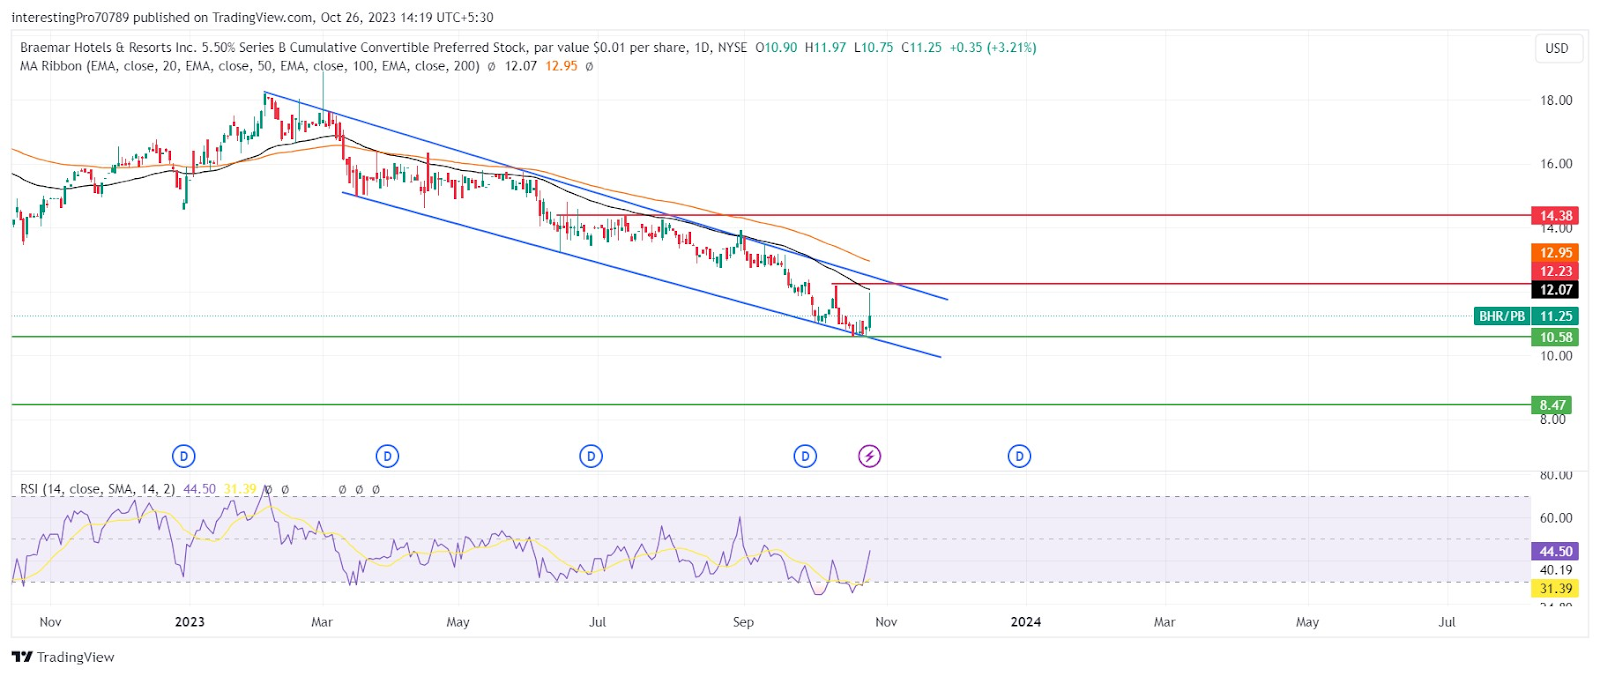Click the dividend D marker nearest the 2023 label

point(184,456)
